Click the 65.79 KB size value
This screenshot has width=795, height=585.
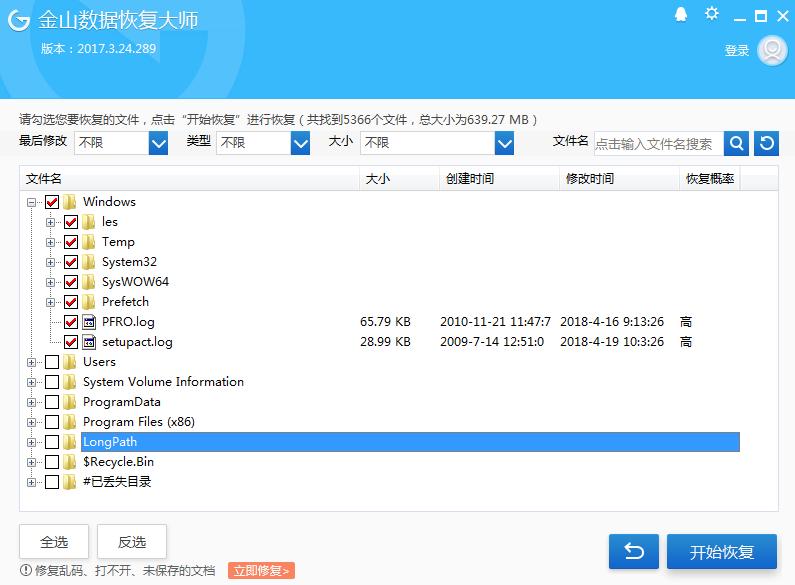coord(385,322)
